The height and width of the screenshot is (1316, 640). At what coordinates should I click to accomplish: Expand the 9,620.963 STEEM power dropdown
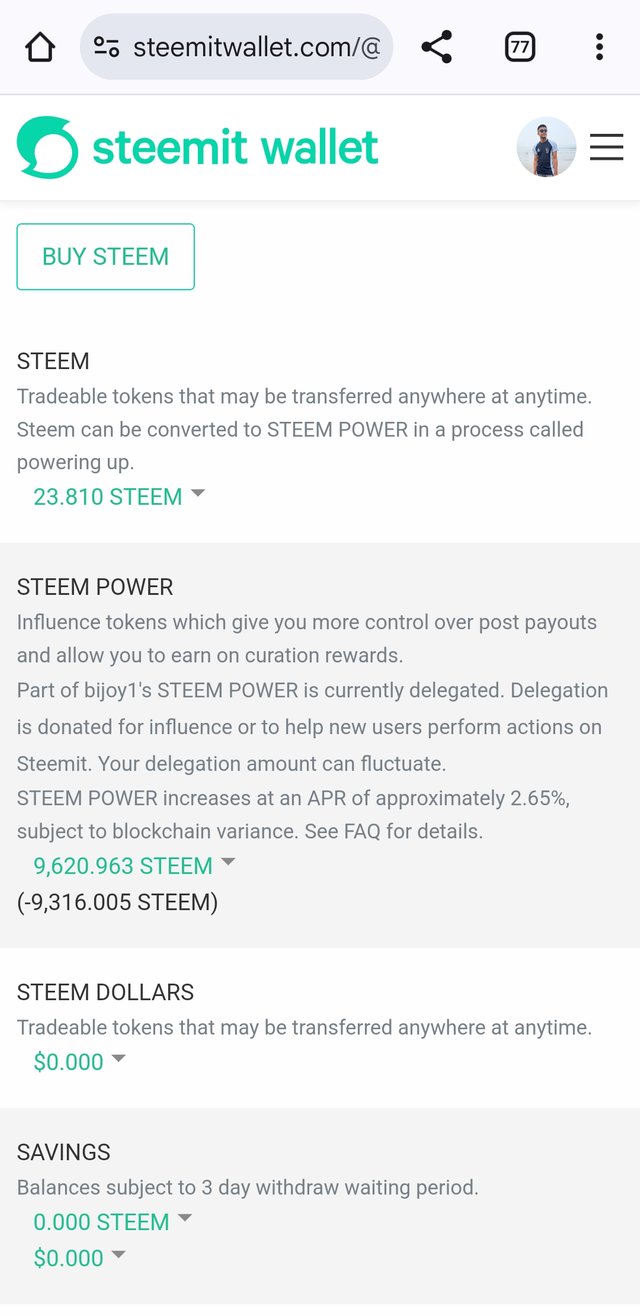tap(134, 866)
